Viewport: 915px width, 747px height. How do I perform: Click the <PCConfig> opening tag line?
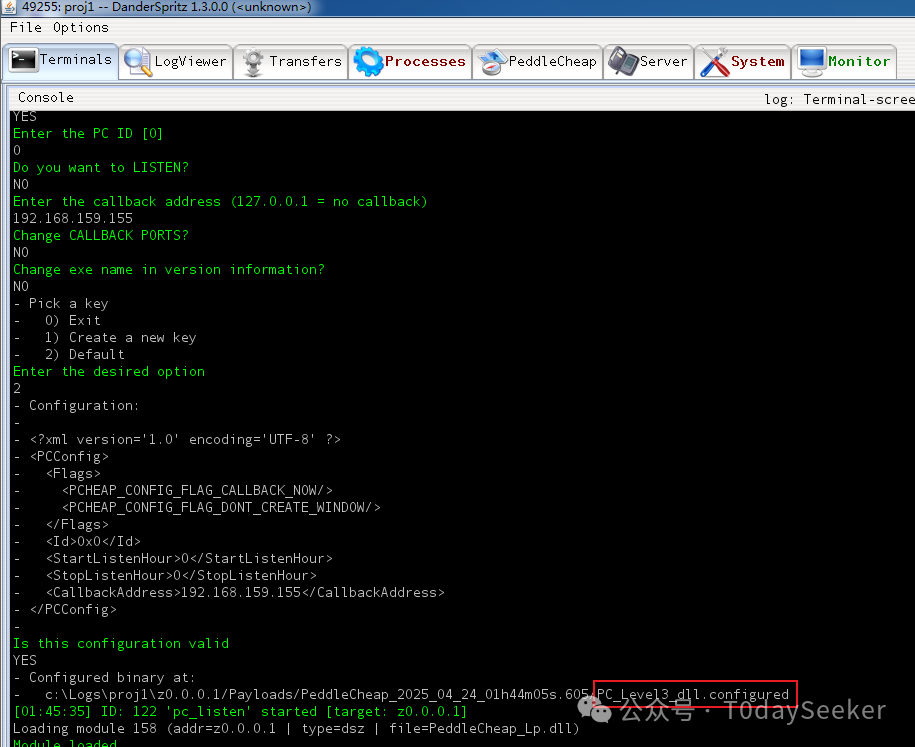tap(69, 456)
